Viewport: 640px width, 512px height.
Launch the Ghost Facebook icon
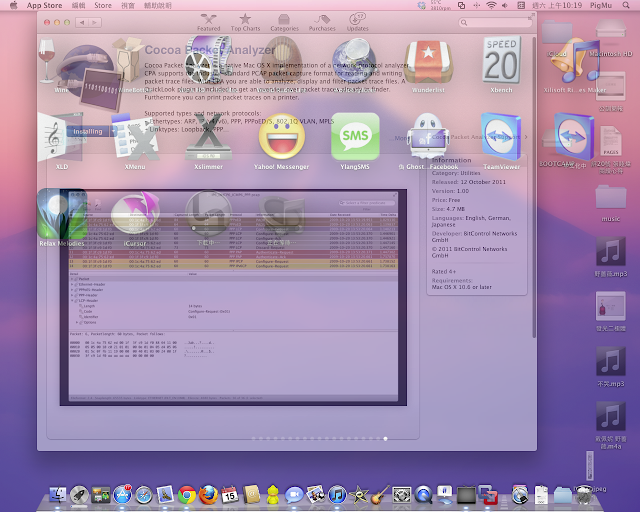coord(428,136)
